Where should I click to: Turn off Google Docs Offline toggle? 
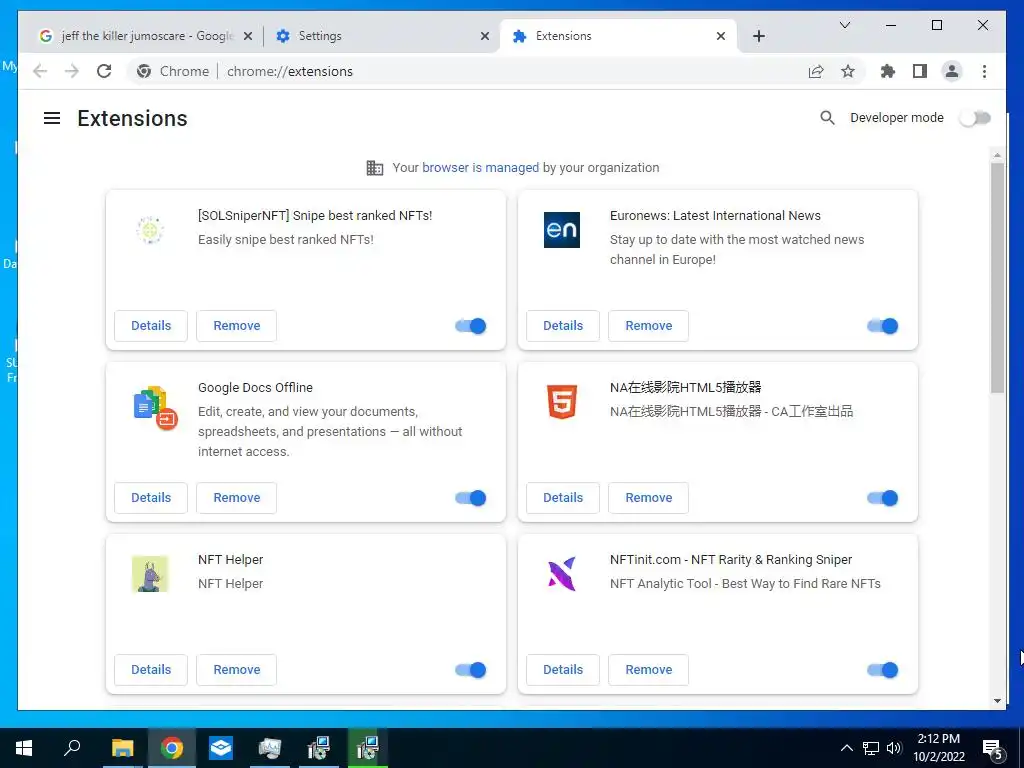pos(470,498)
